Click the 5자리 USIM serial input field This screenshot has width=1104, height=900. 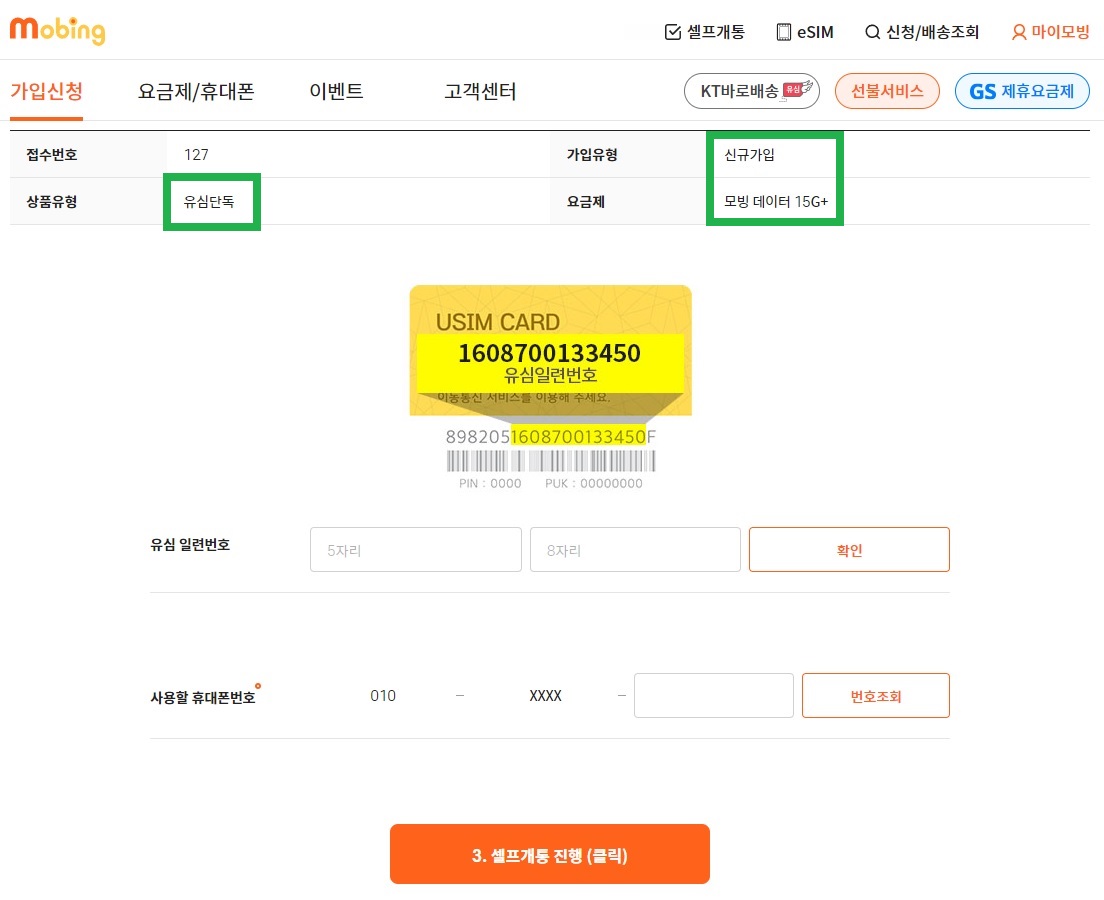(x=415, y=549)
